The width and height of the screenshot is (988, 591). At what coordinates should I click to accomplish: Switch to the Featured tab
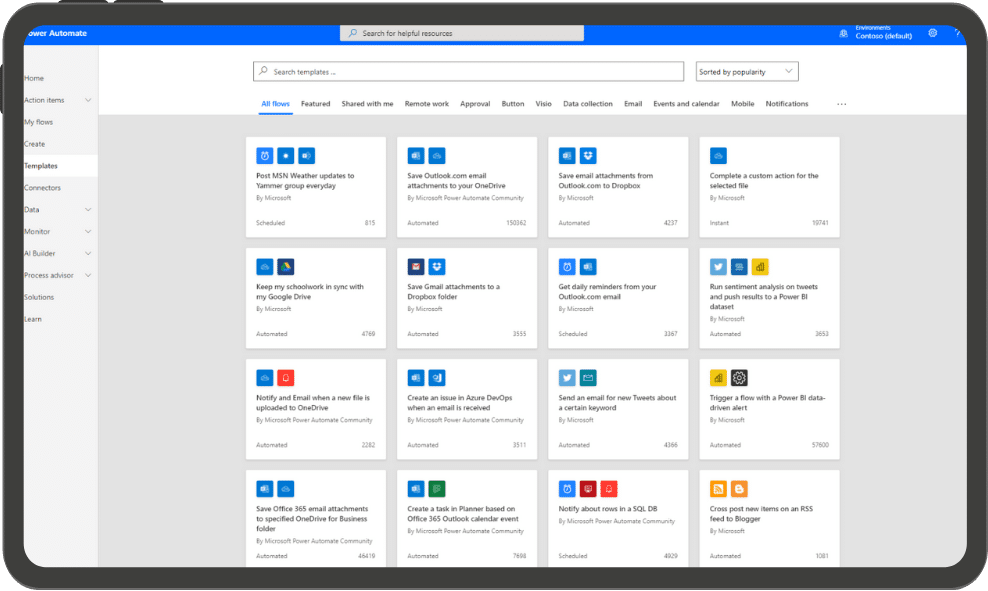[x=316, y=104]
